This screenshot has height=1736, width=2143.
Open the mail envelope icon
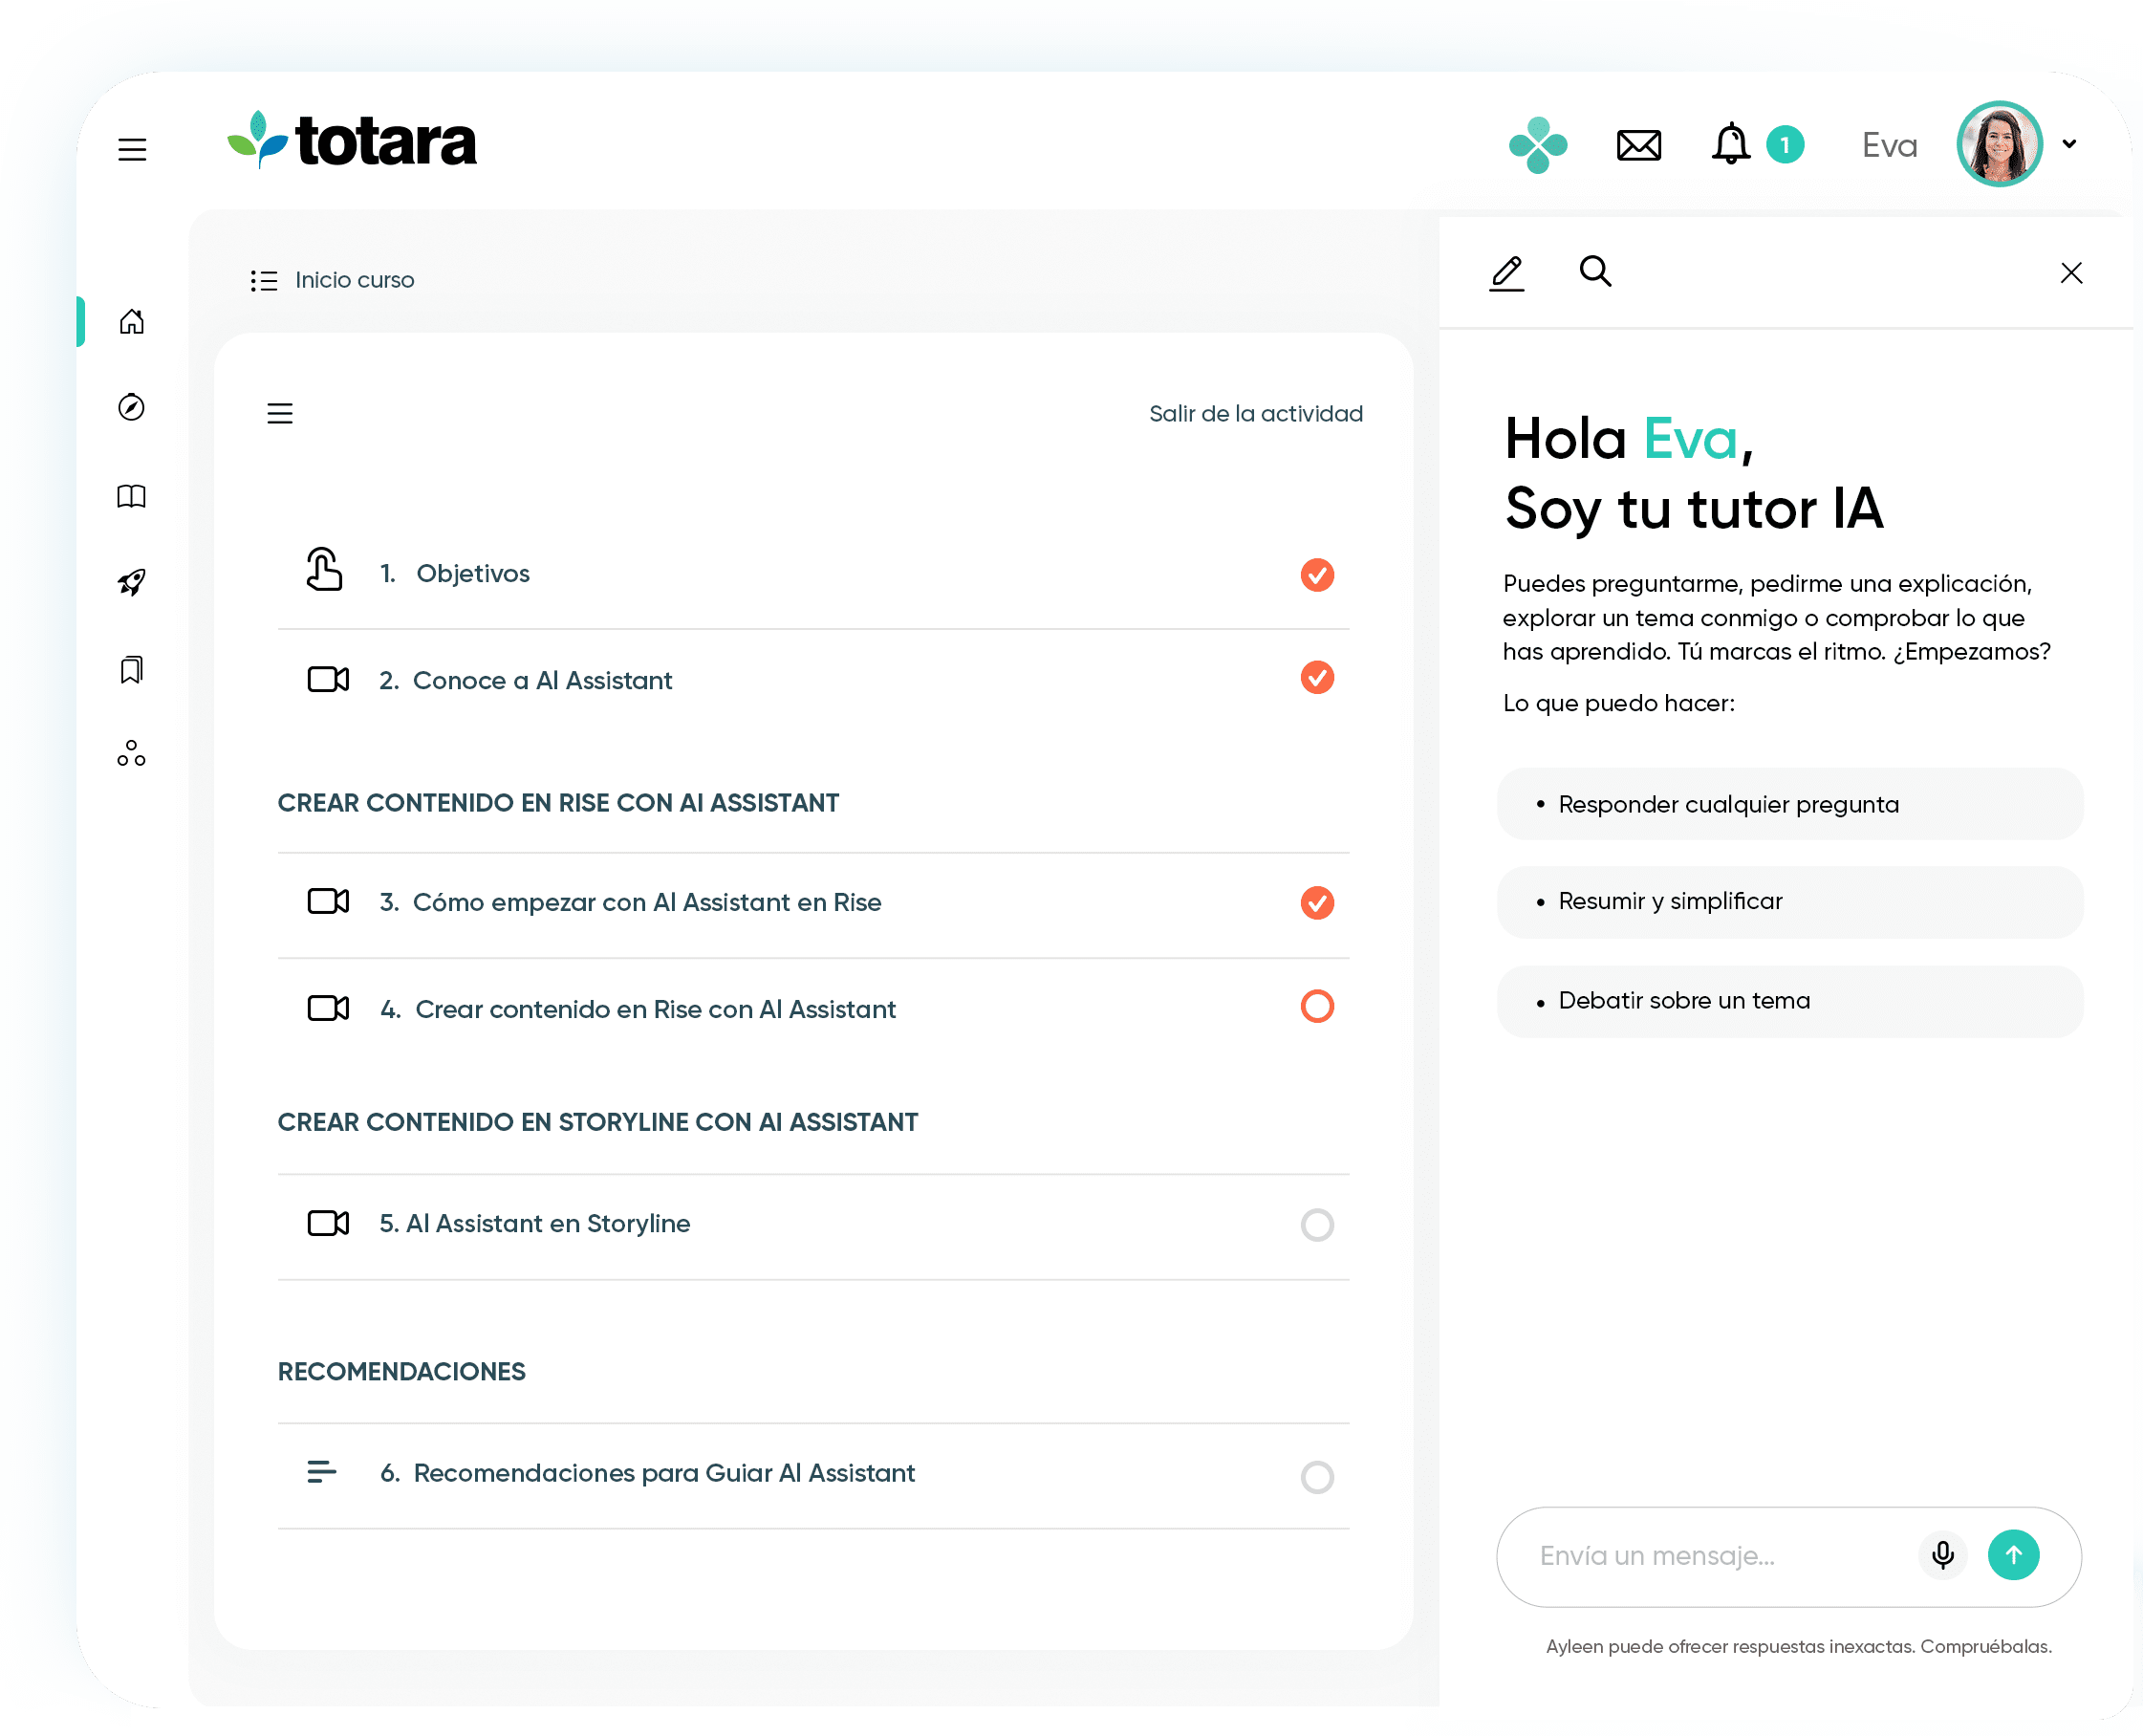1638,146
